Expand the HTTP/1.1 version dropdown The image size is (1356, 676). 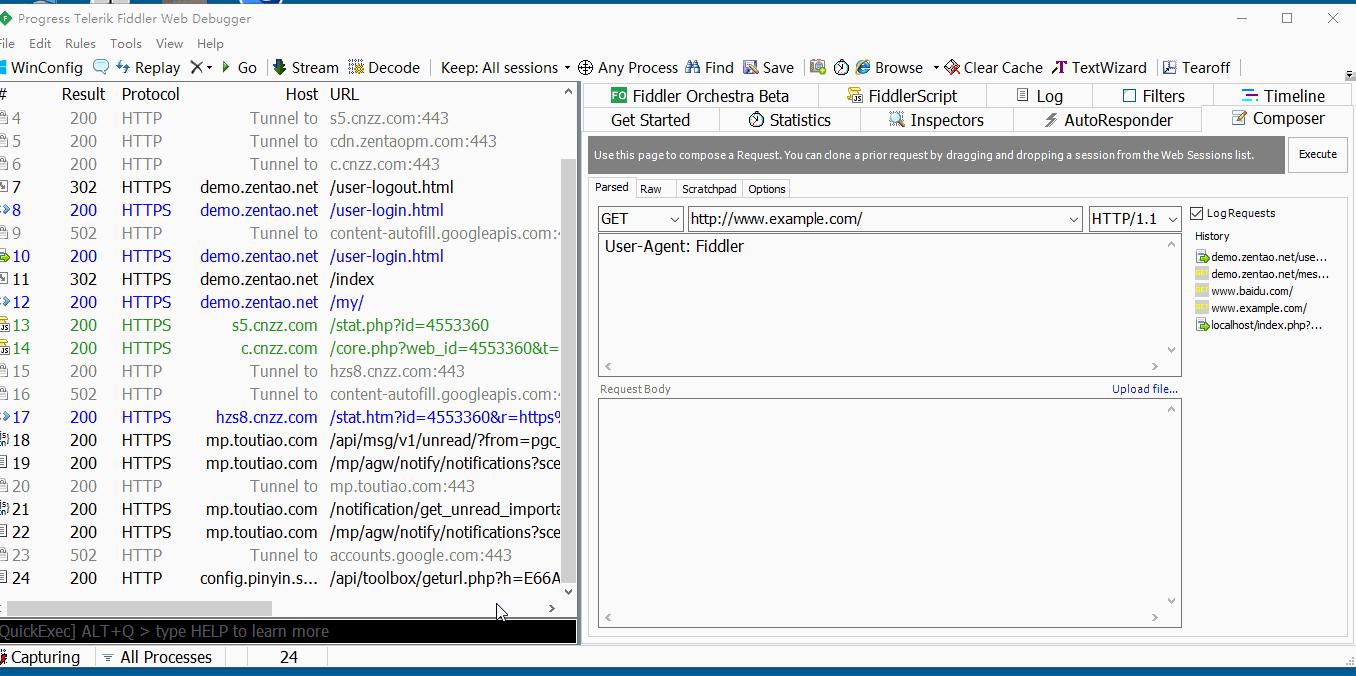coord(1135,219)
